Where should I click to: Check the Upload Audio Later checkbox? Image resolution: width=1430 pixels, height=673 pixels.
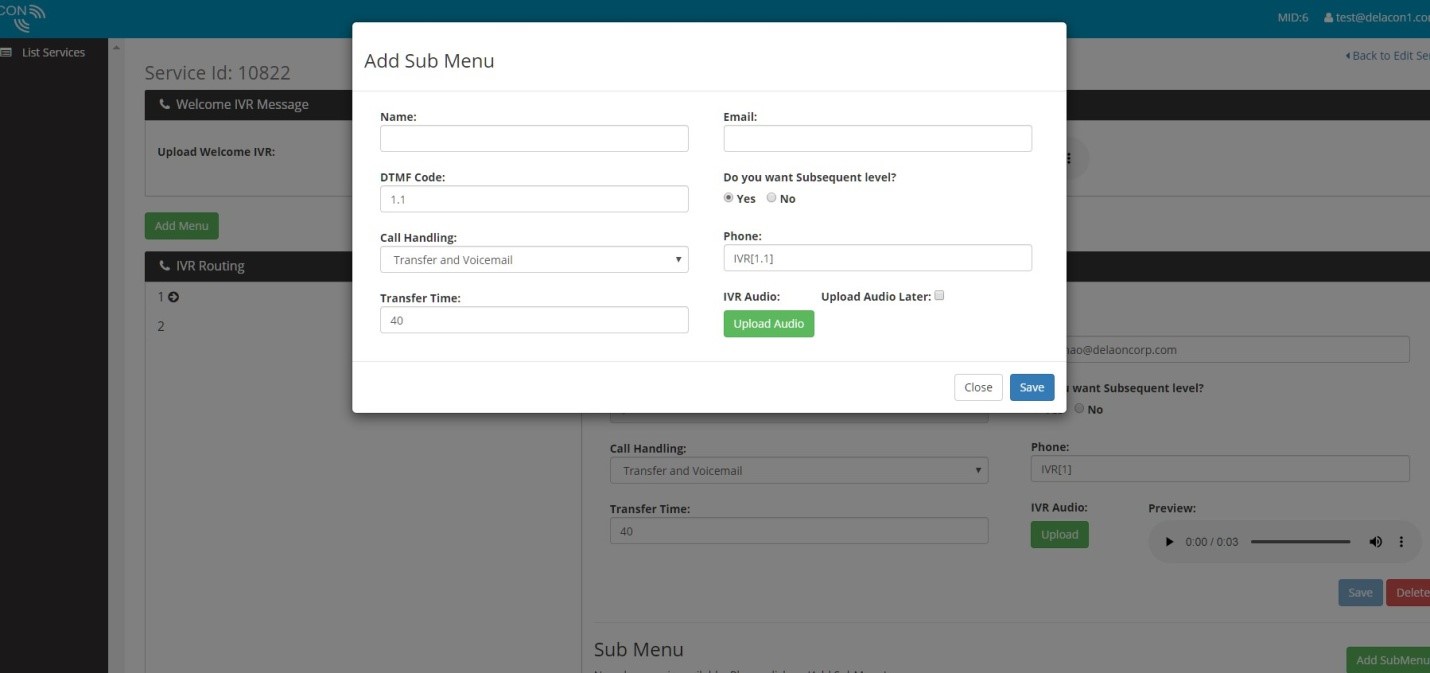click(939, 296)
